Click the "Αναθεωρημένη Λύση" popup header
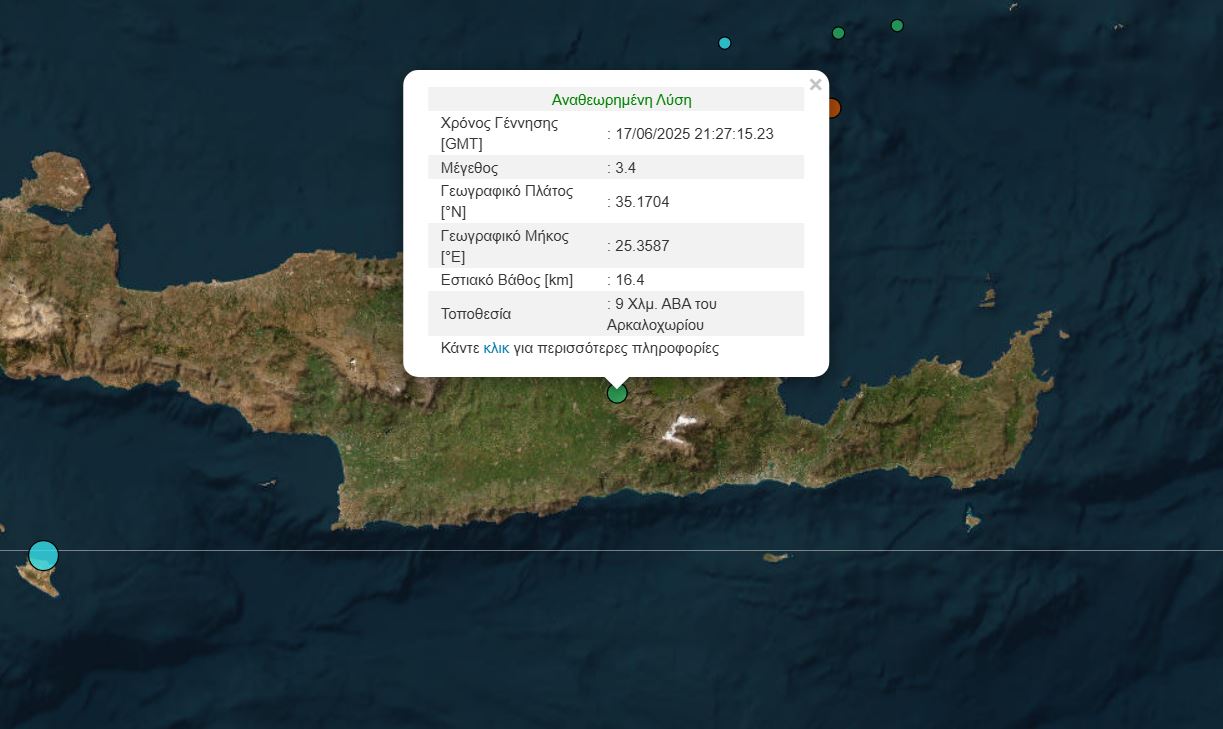Screen dimensions: 1223x729 tap(621, 100)
